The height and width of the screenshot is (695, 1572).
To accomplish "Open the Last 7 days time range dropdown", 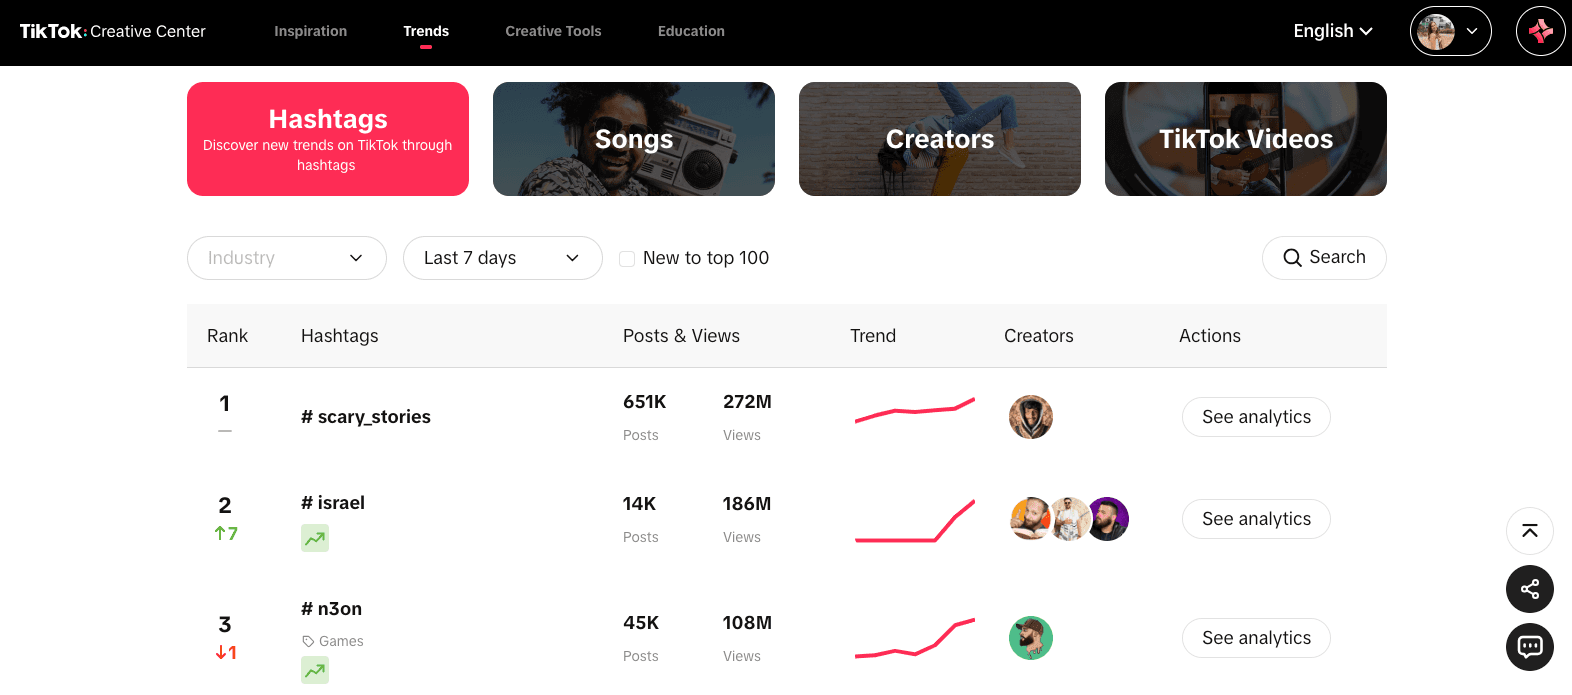I will [x=503, y=258].
